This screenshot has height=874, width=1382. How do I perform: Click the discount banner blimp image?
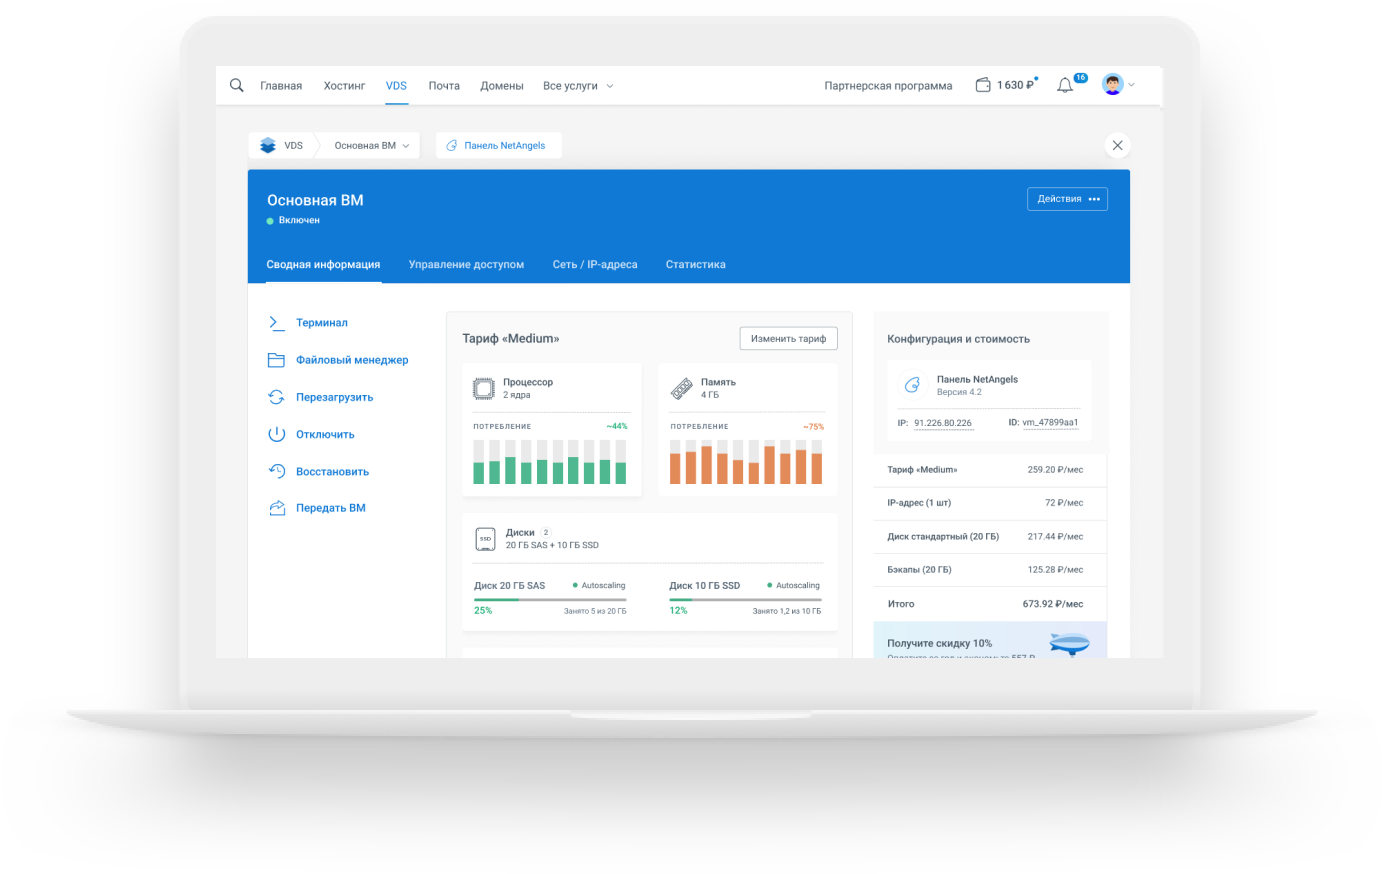pyautogui.click(x=1070, y=643)
